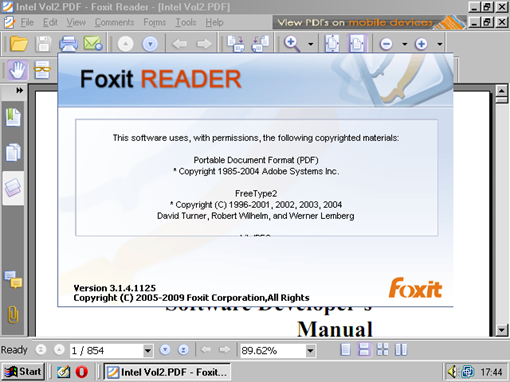This screenshot has width=510, height=382.
Task: Toggle Single Page layout in status bar
Action: (346, 350)
